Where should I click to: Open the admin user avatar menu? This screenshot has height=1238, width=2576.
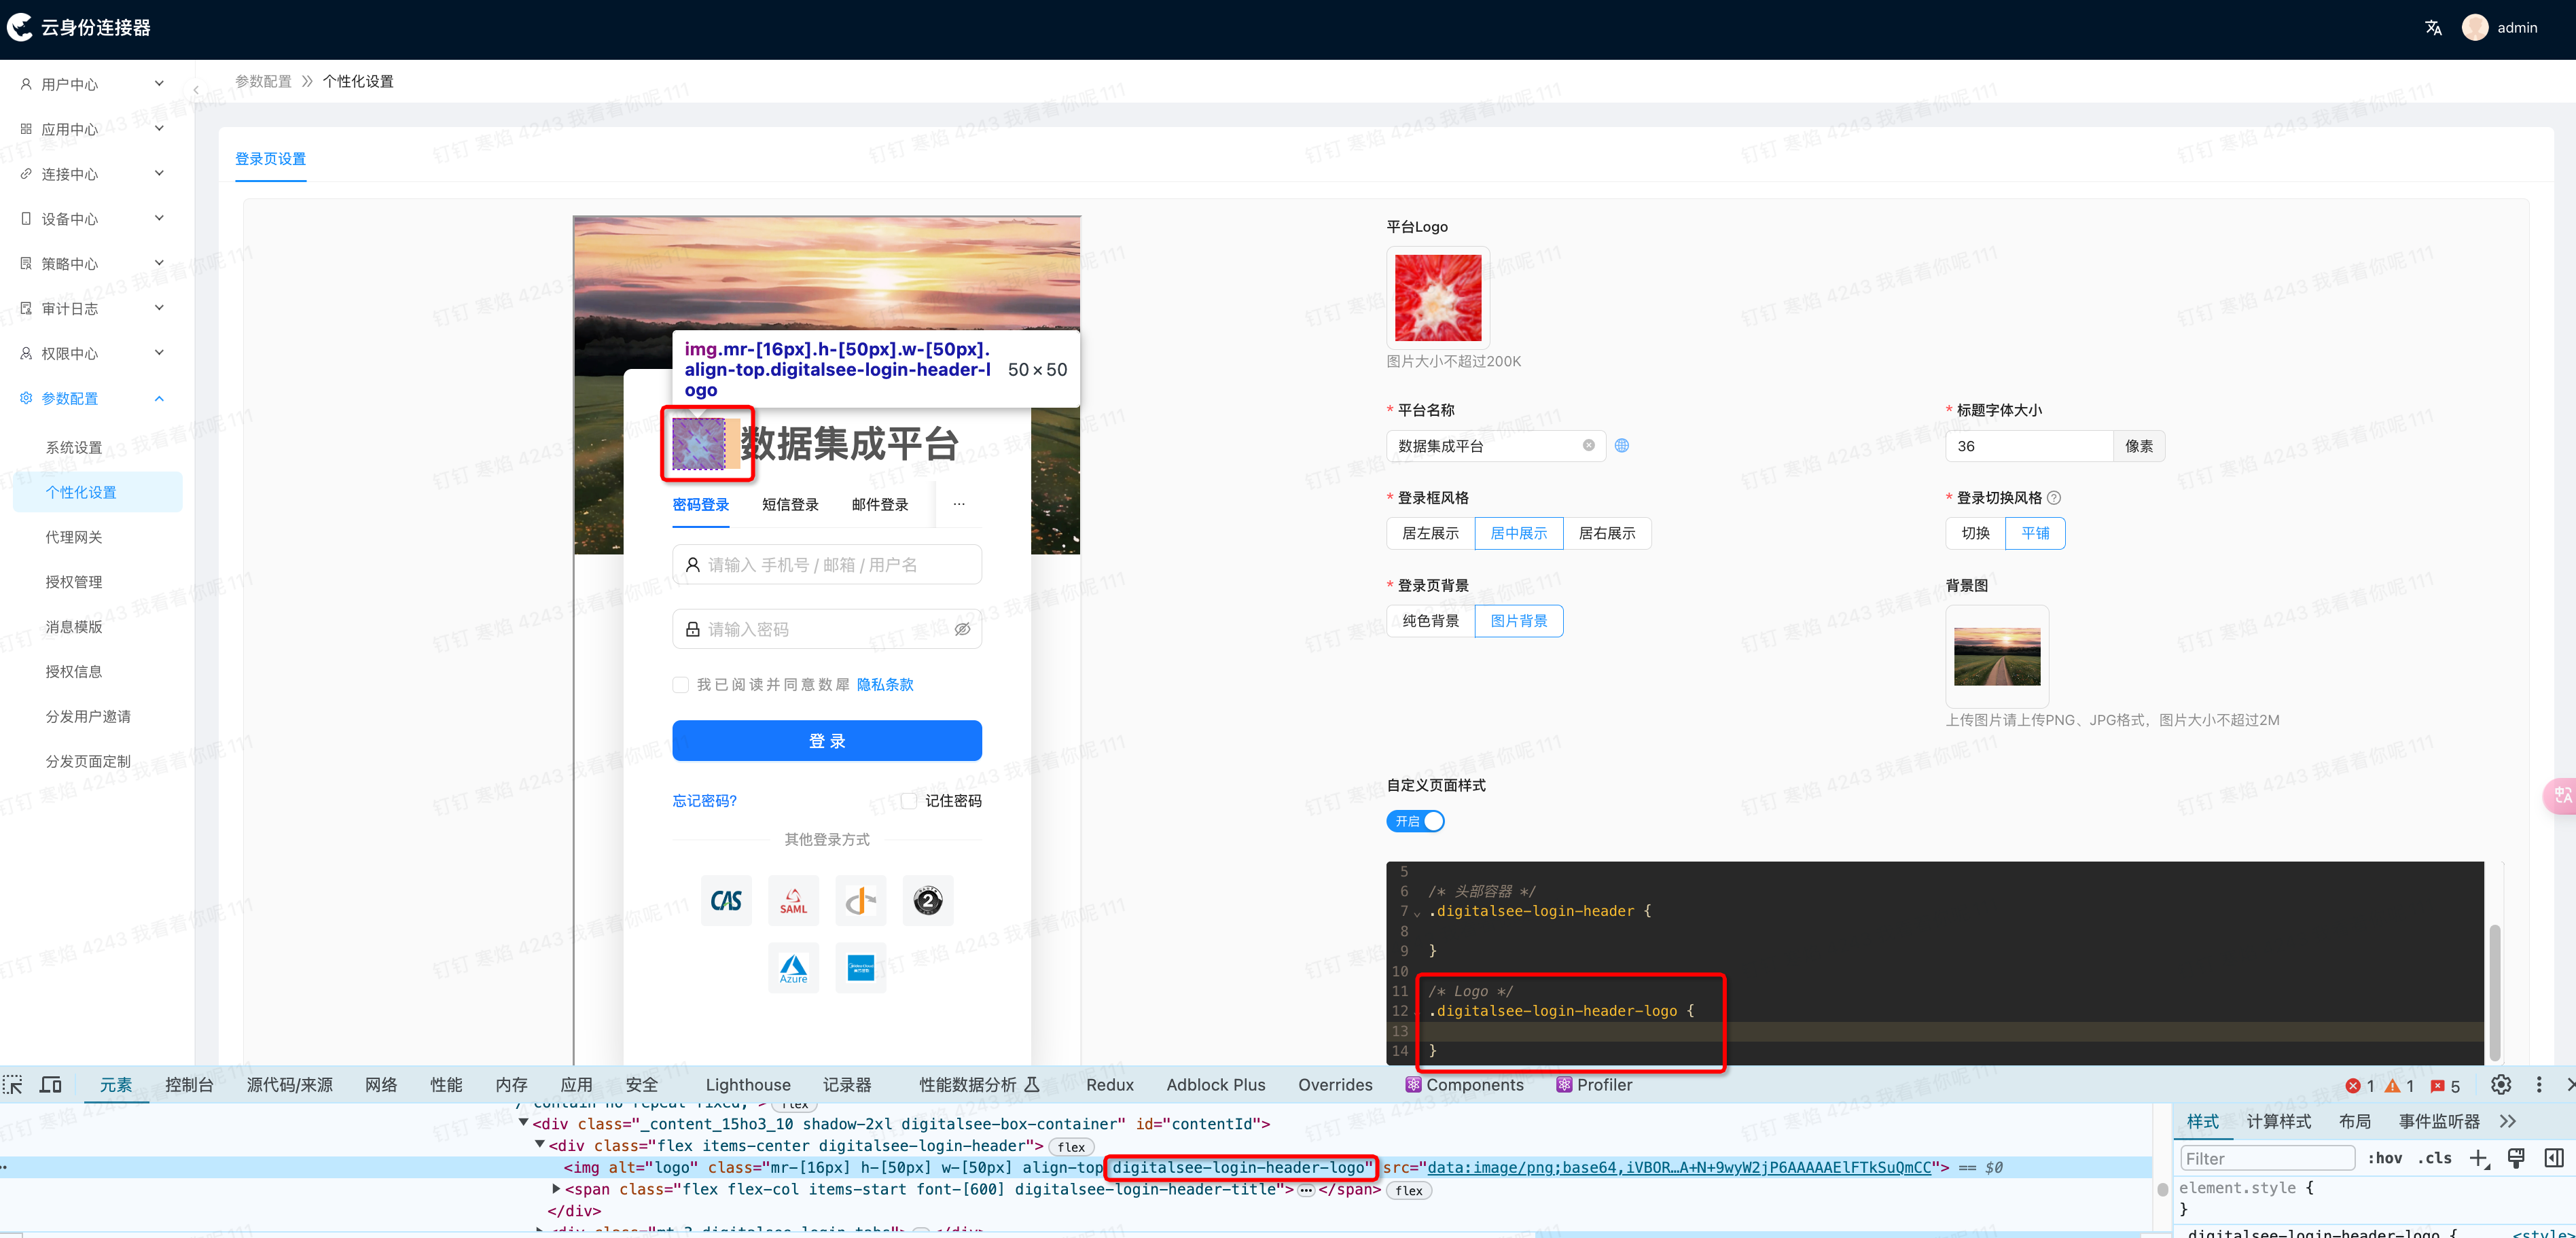click(2475, 28)
